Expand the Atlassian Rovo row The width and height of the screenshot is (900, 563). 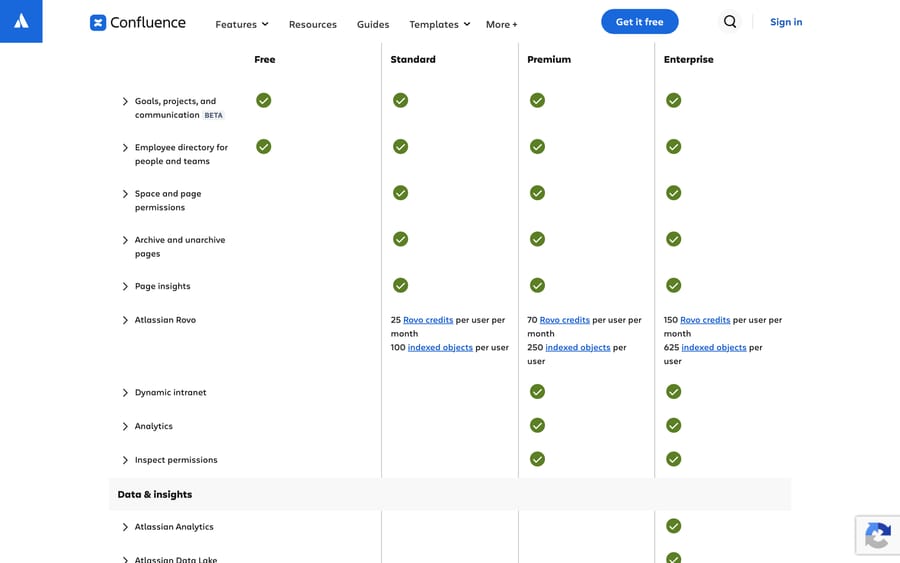(x=125, y=320)
